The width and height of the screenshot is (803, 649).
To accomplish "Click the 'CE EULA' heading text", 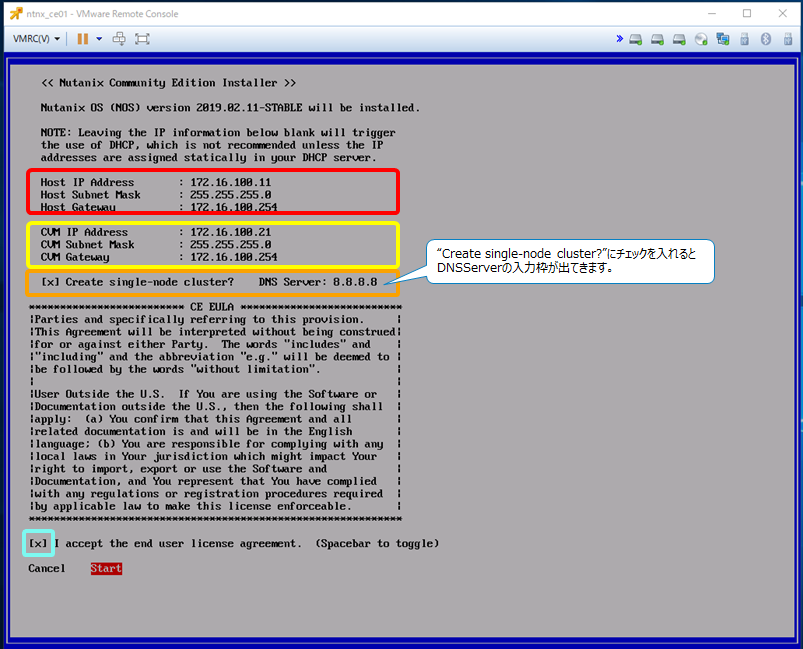I will tap(212, 307).
